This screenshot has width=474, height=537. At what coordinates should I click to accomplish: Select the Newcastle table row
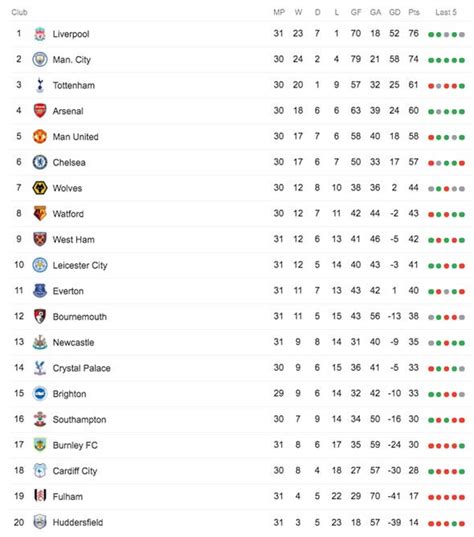[x=240, y=342]
